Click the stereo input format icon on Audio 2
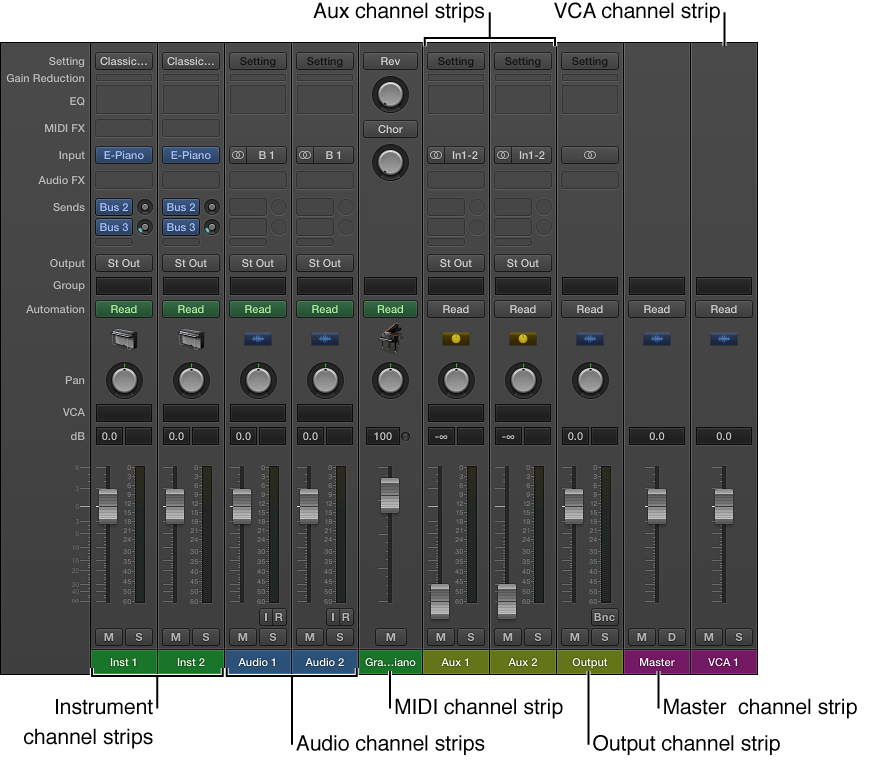Image resolution: width=882 pixels, height=762 pixels. (x=306, y=155)
